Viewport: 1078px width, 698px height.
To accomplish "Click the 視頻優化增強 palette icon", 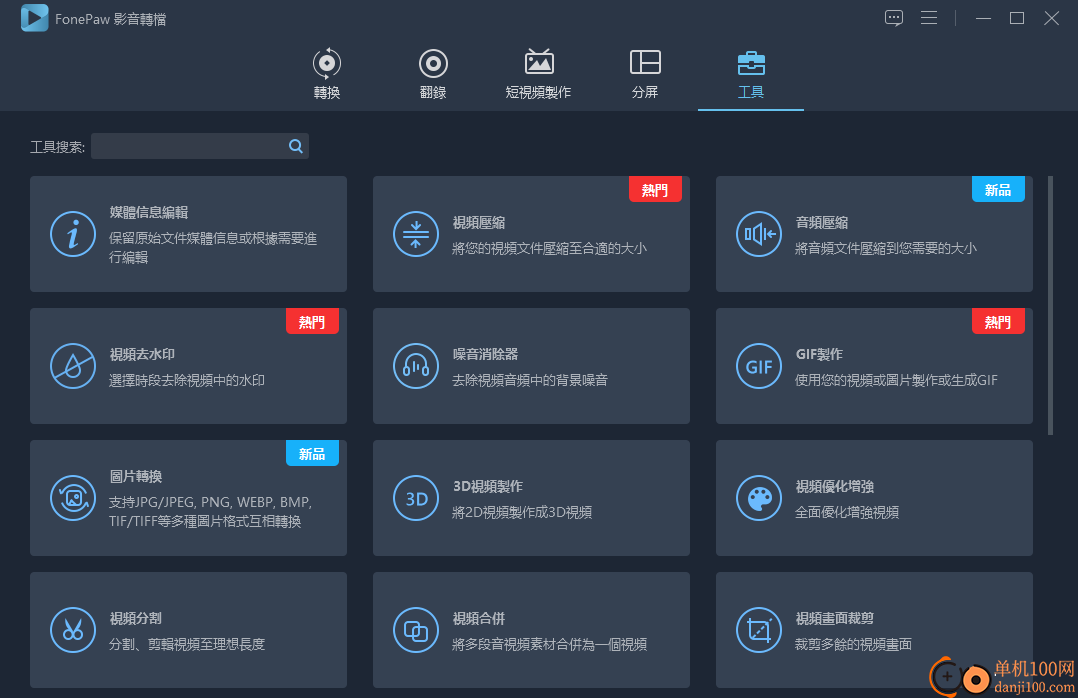I will pyautogui.click(x=759, y=498).
